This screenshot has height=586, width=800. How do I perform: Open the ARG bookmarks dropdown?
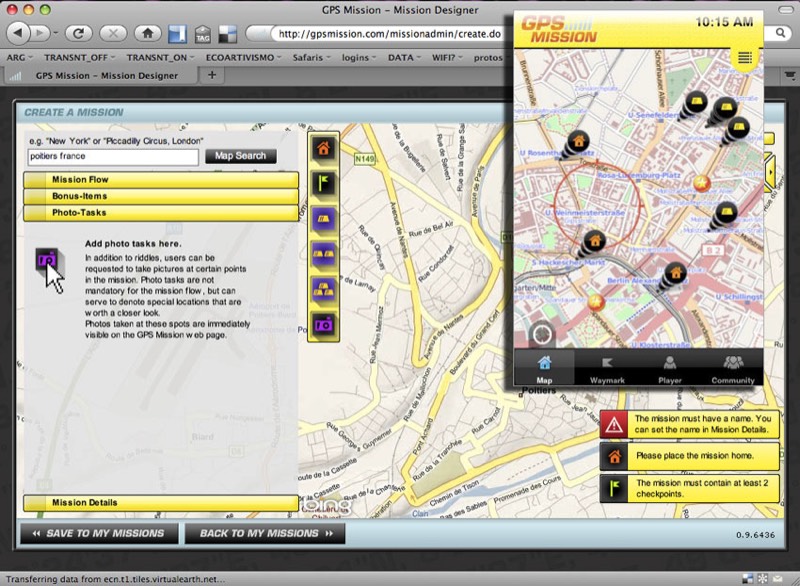pos(19,58)
